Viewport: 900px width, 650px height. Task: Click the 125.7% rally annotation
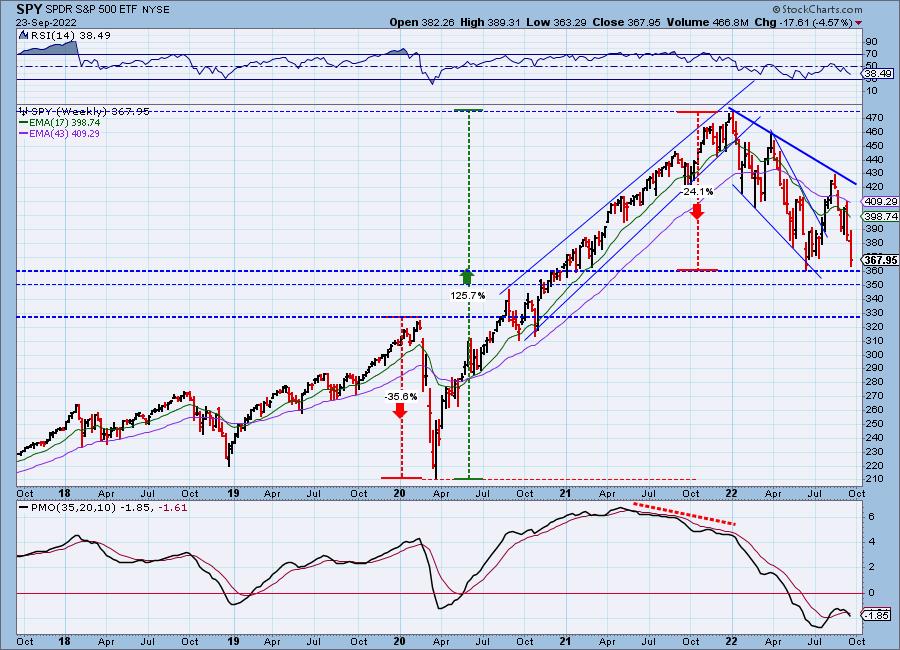pyautogui.click(x=468, y=296)
